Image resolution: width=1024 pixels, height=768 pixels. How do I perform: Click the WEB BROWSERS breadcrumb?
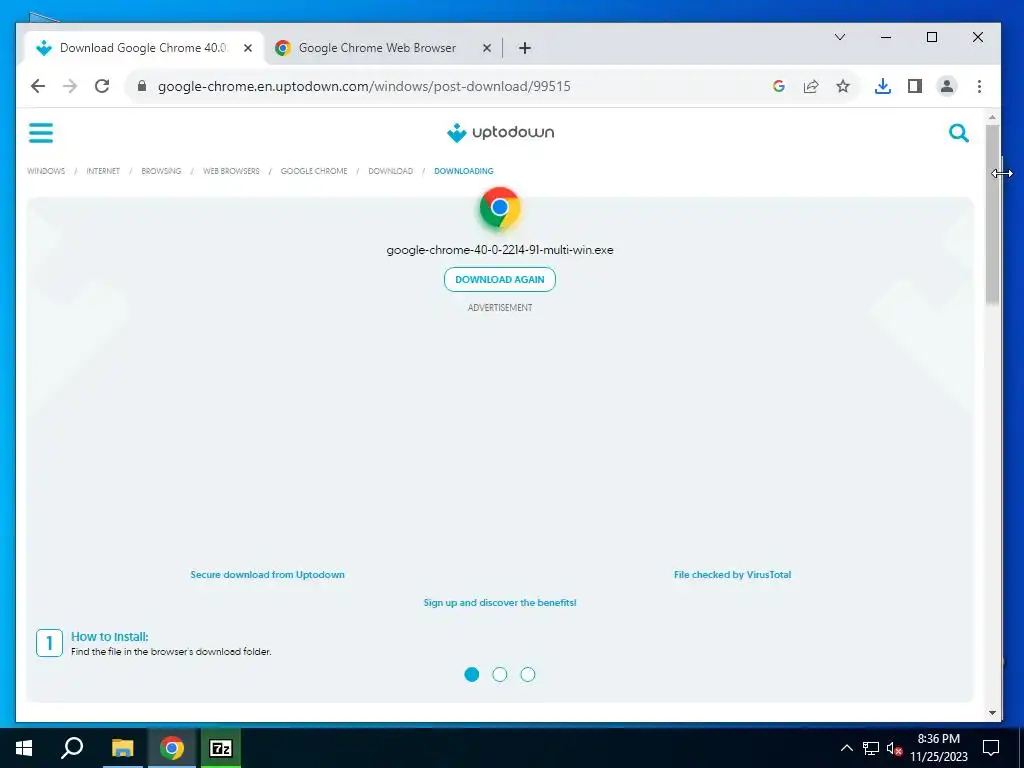click(x=231, y=171)
